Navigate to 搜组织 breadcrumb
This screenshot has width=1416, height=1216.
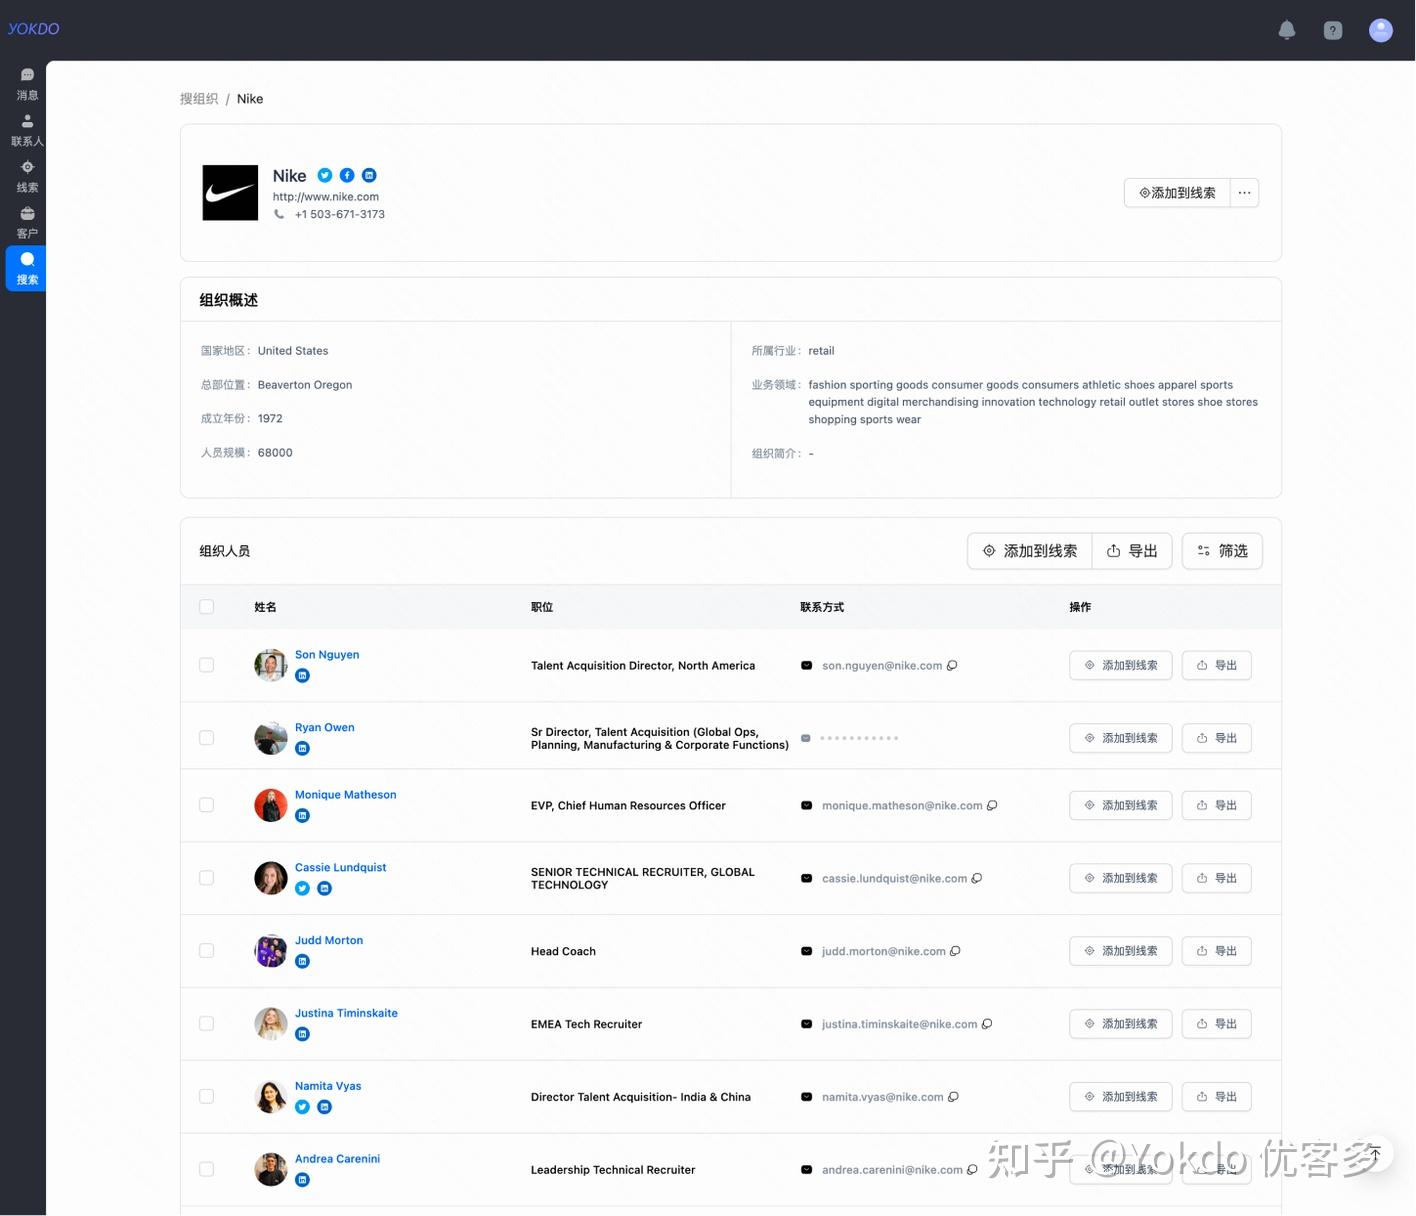tap(199, 99)
